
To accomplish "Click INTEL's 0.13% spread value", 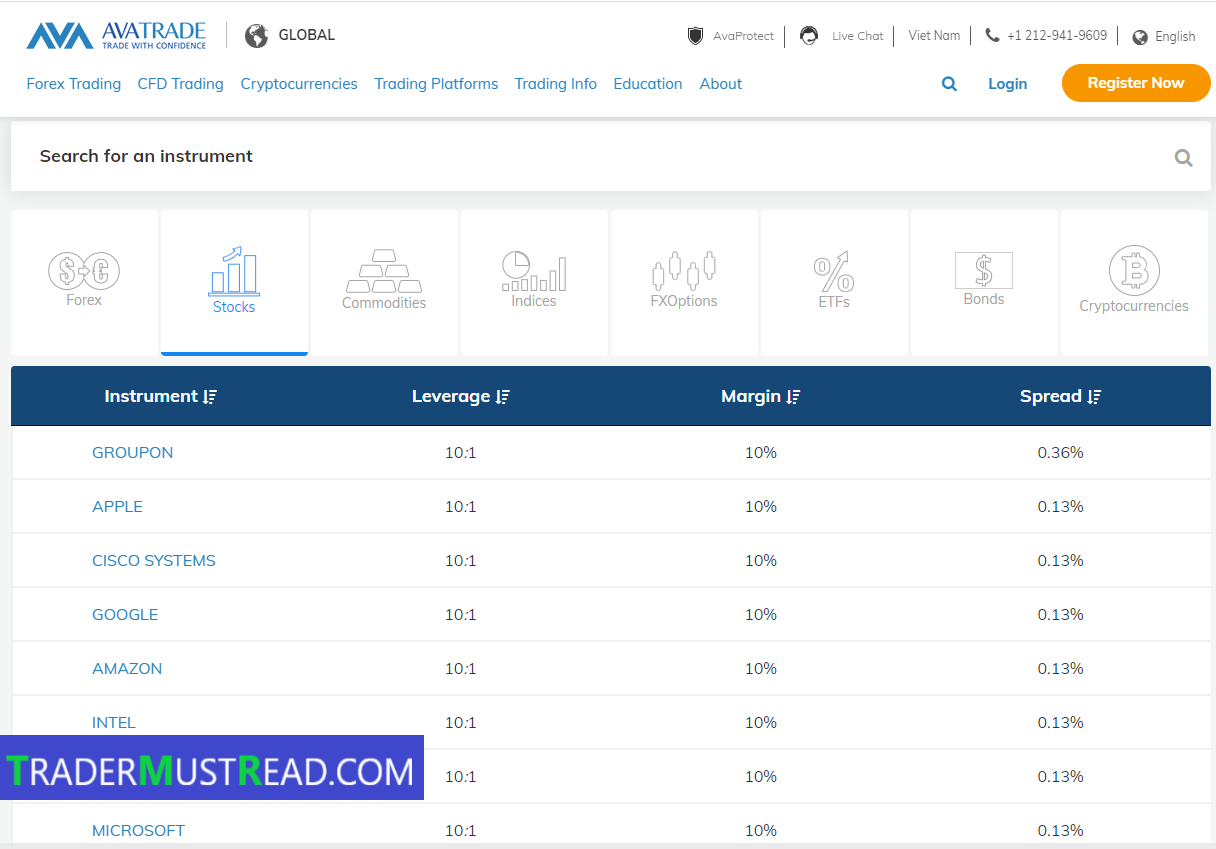I will (1061, 723).
